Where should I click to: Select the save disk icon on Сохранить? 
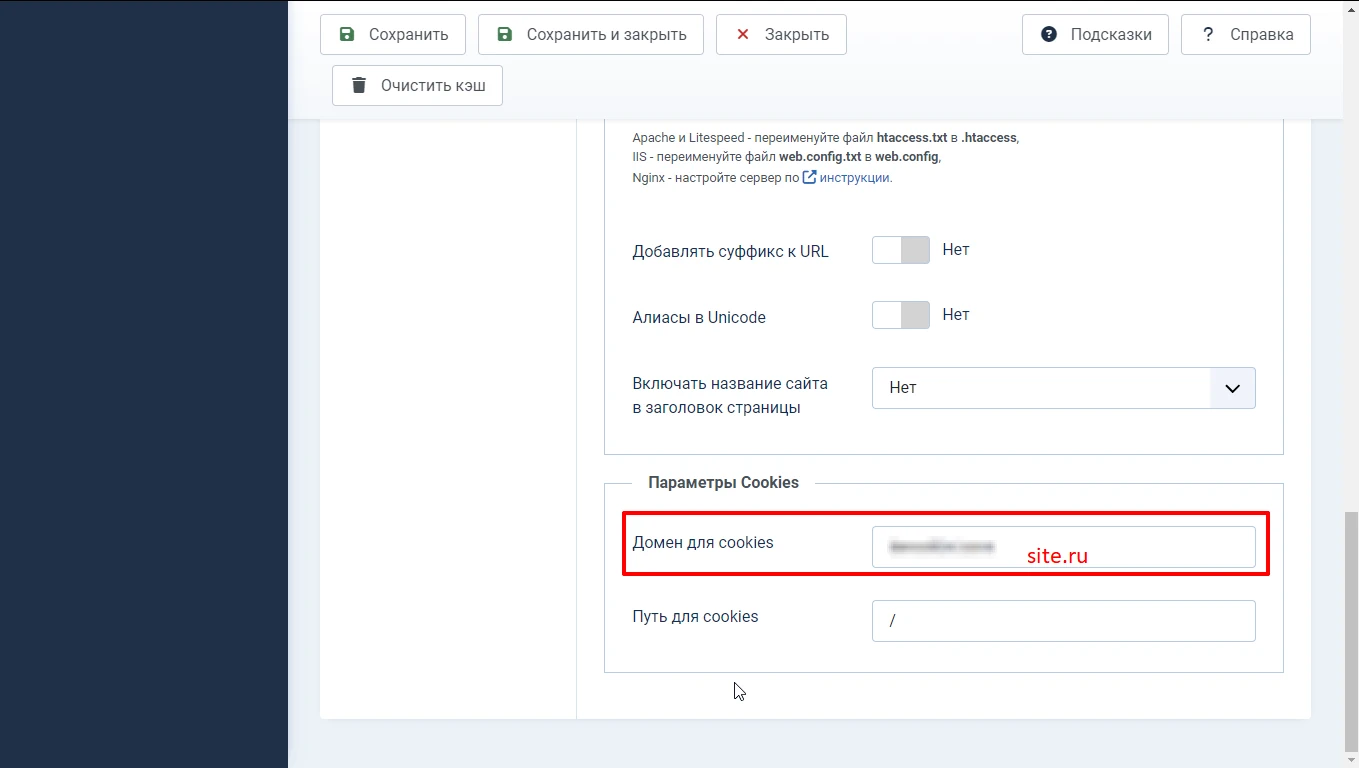[347, 33]
